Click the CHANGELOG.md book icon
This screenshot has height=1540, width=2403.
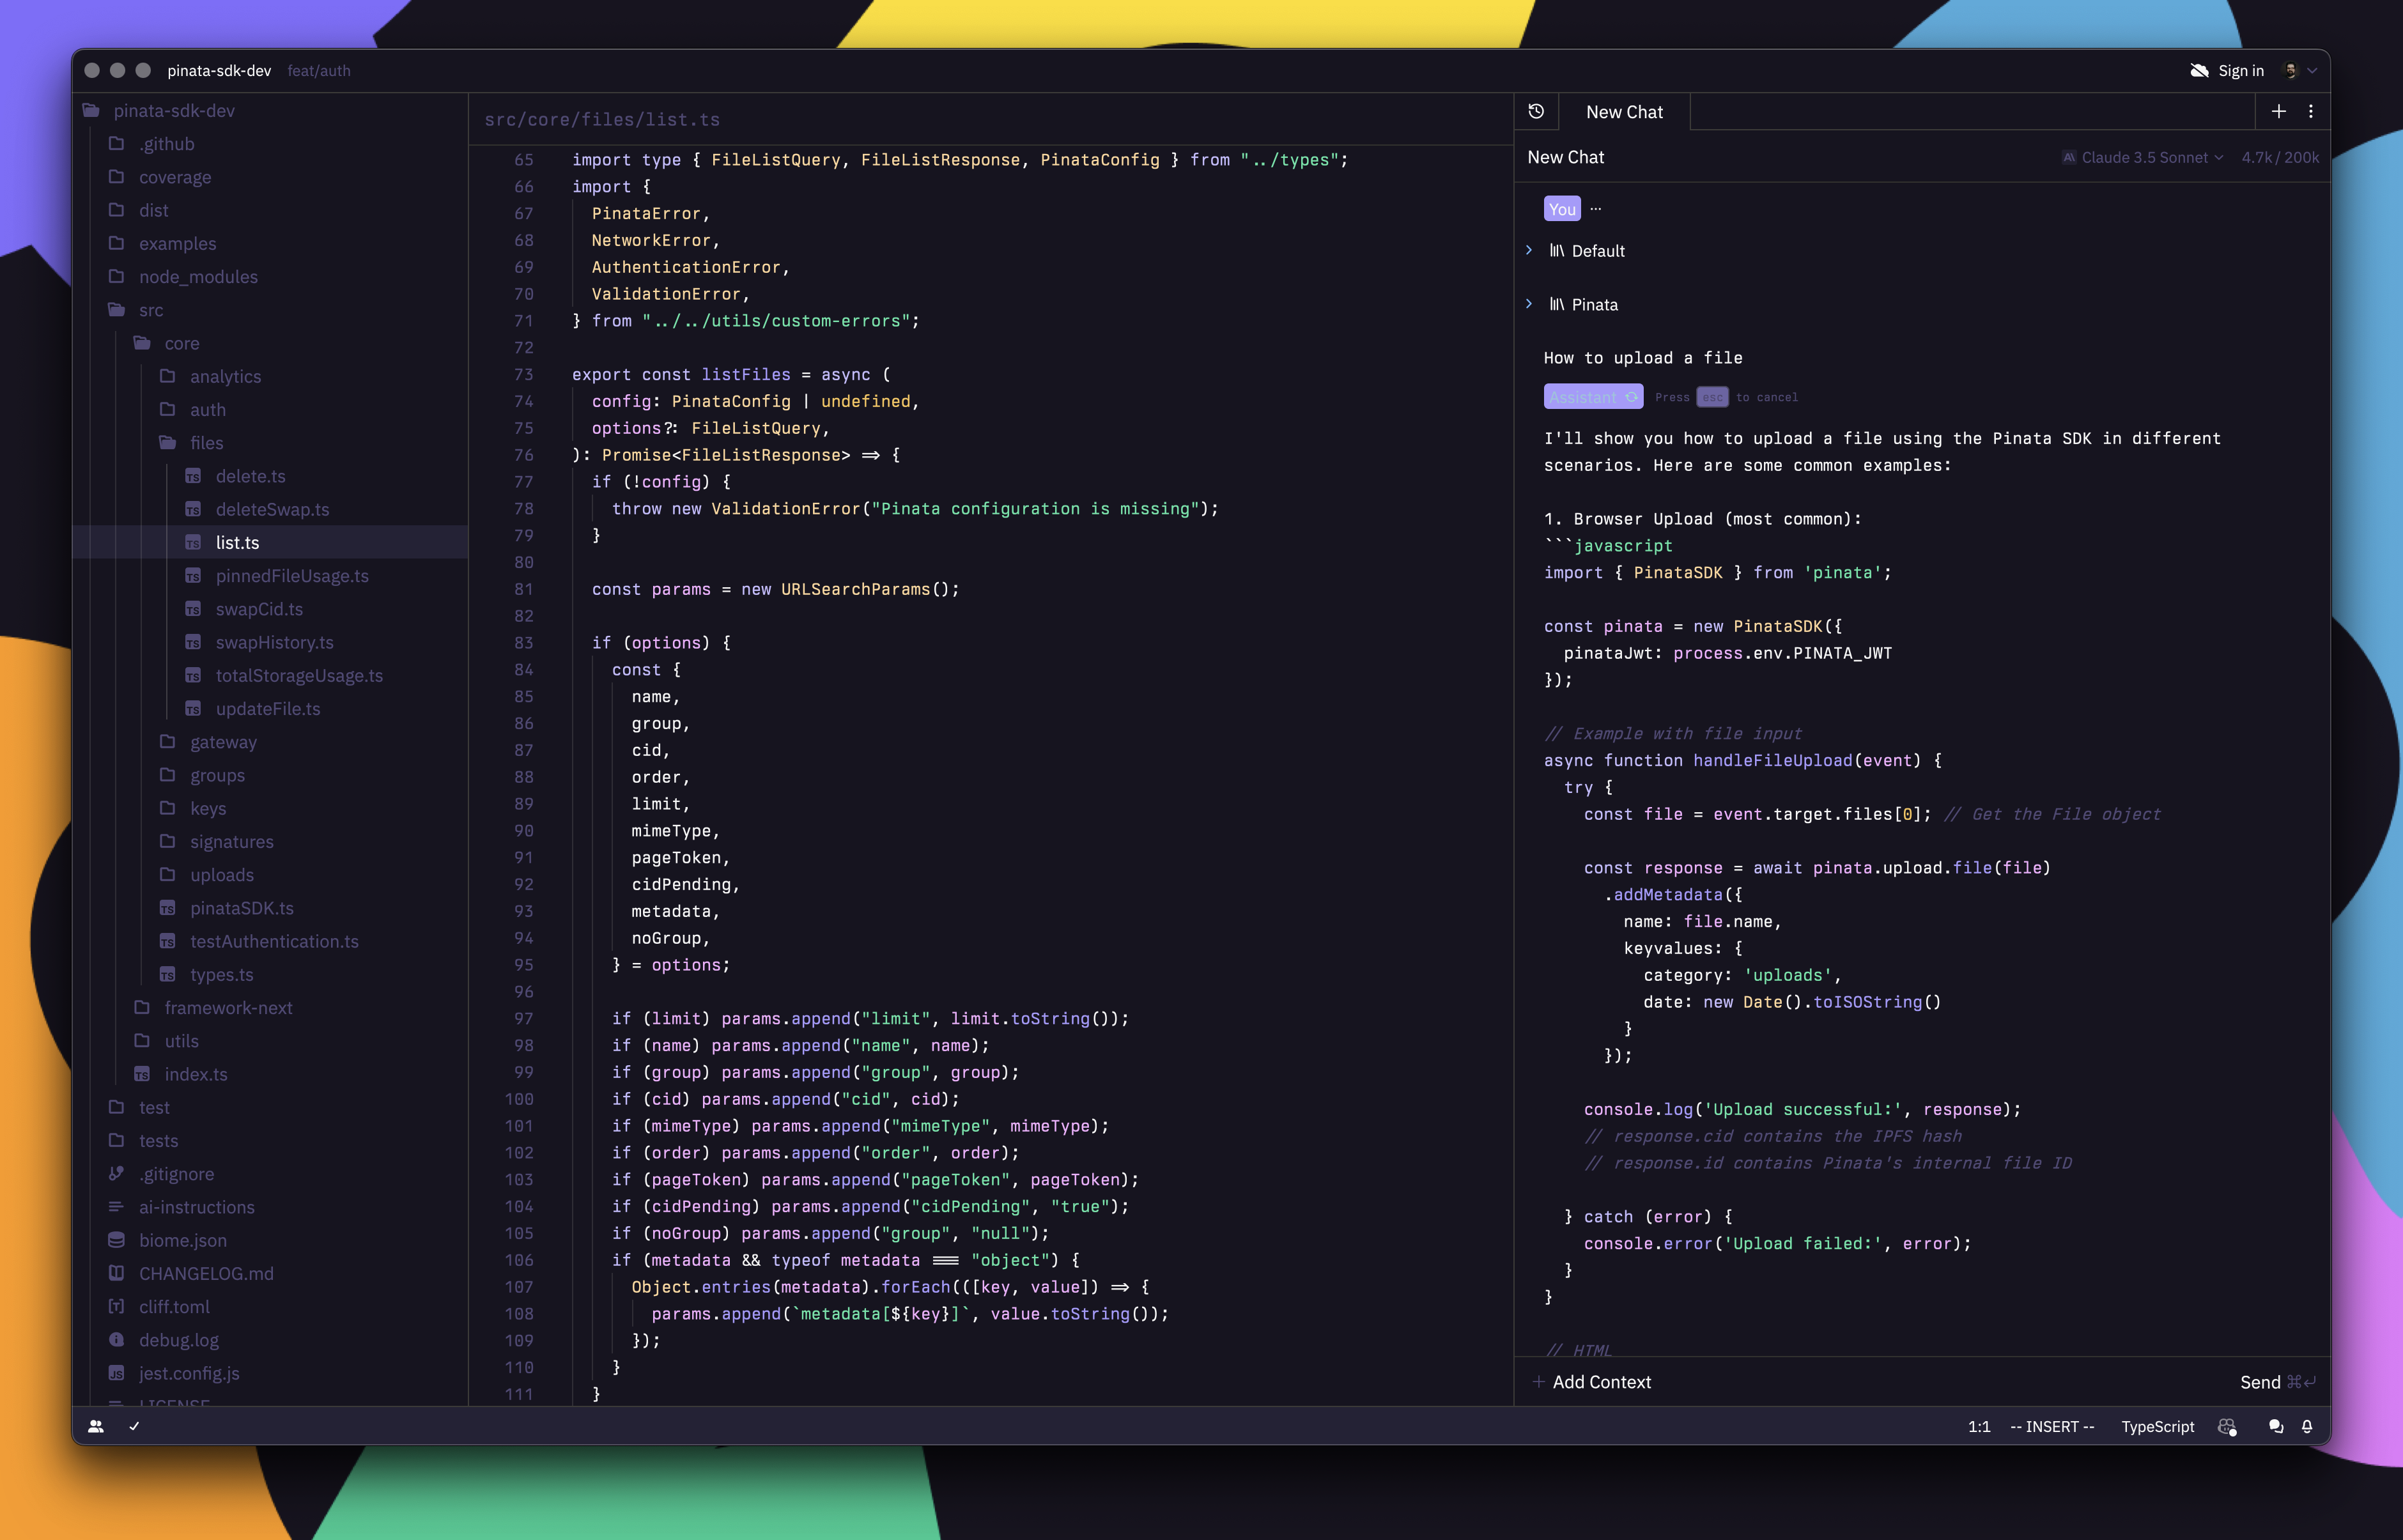116,1272
